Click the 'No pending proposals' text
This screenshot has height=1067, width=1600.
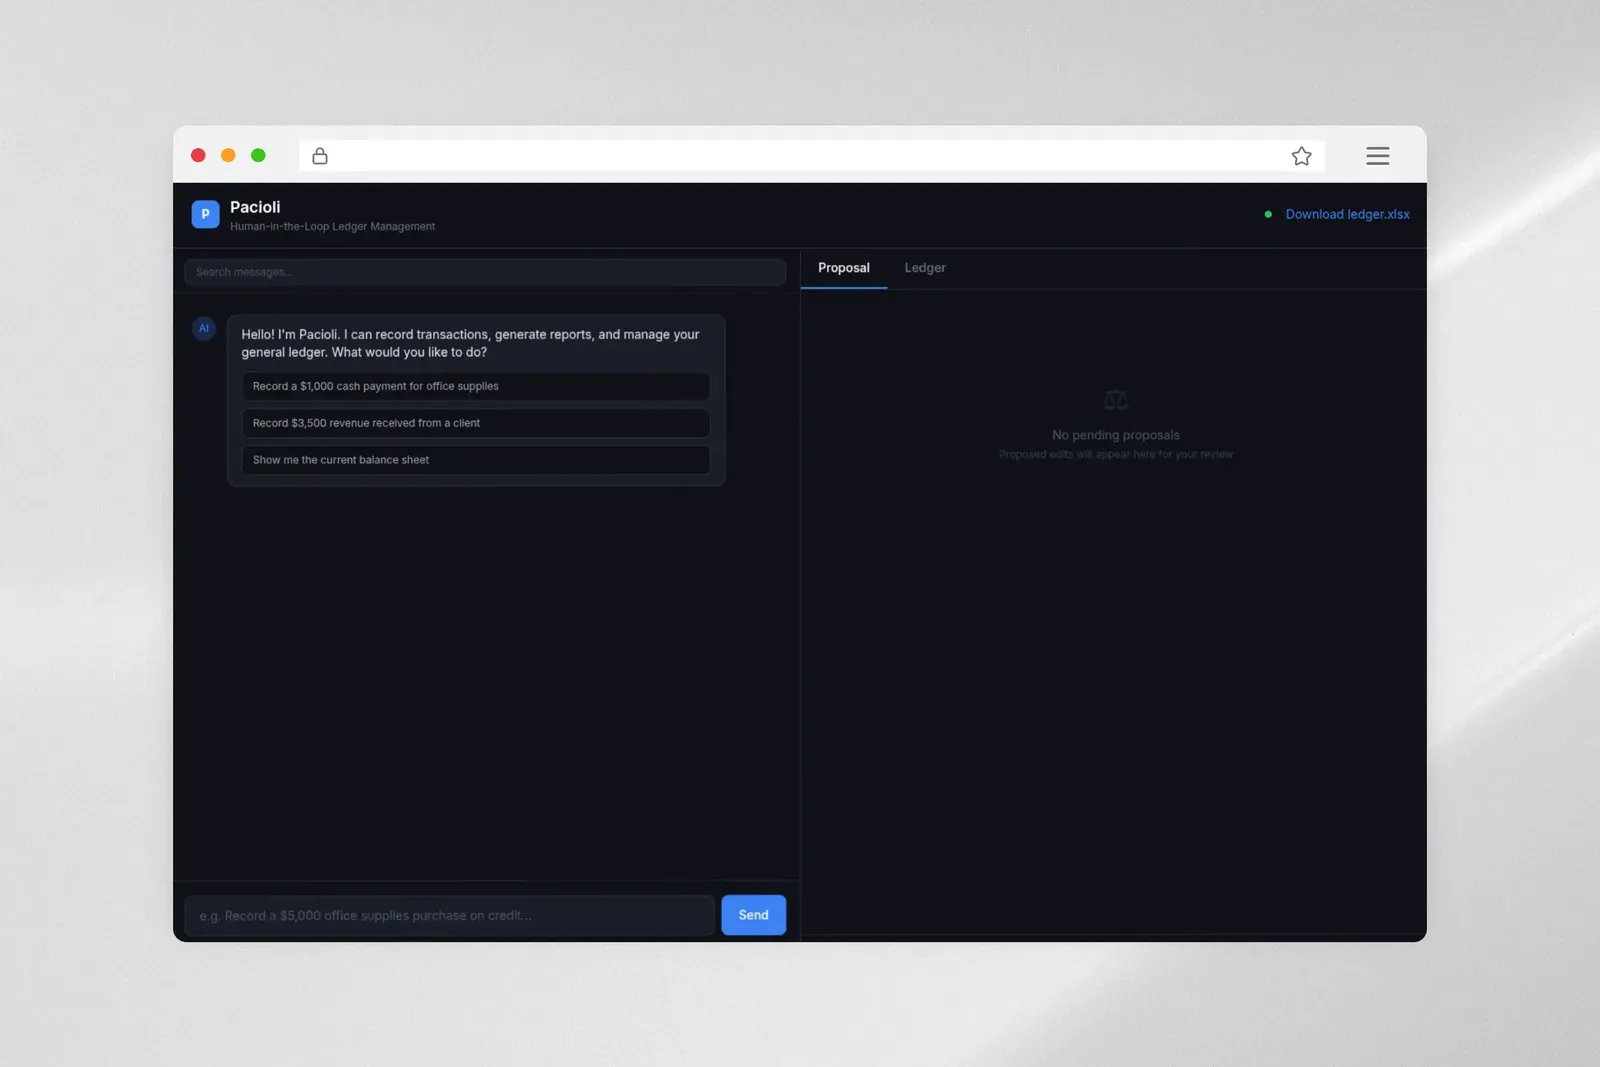pyautogui.click(x=1116, y=435)
